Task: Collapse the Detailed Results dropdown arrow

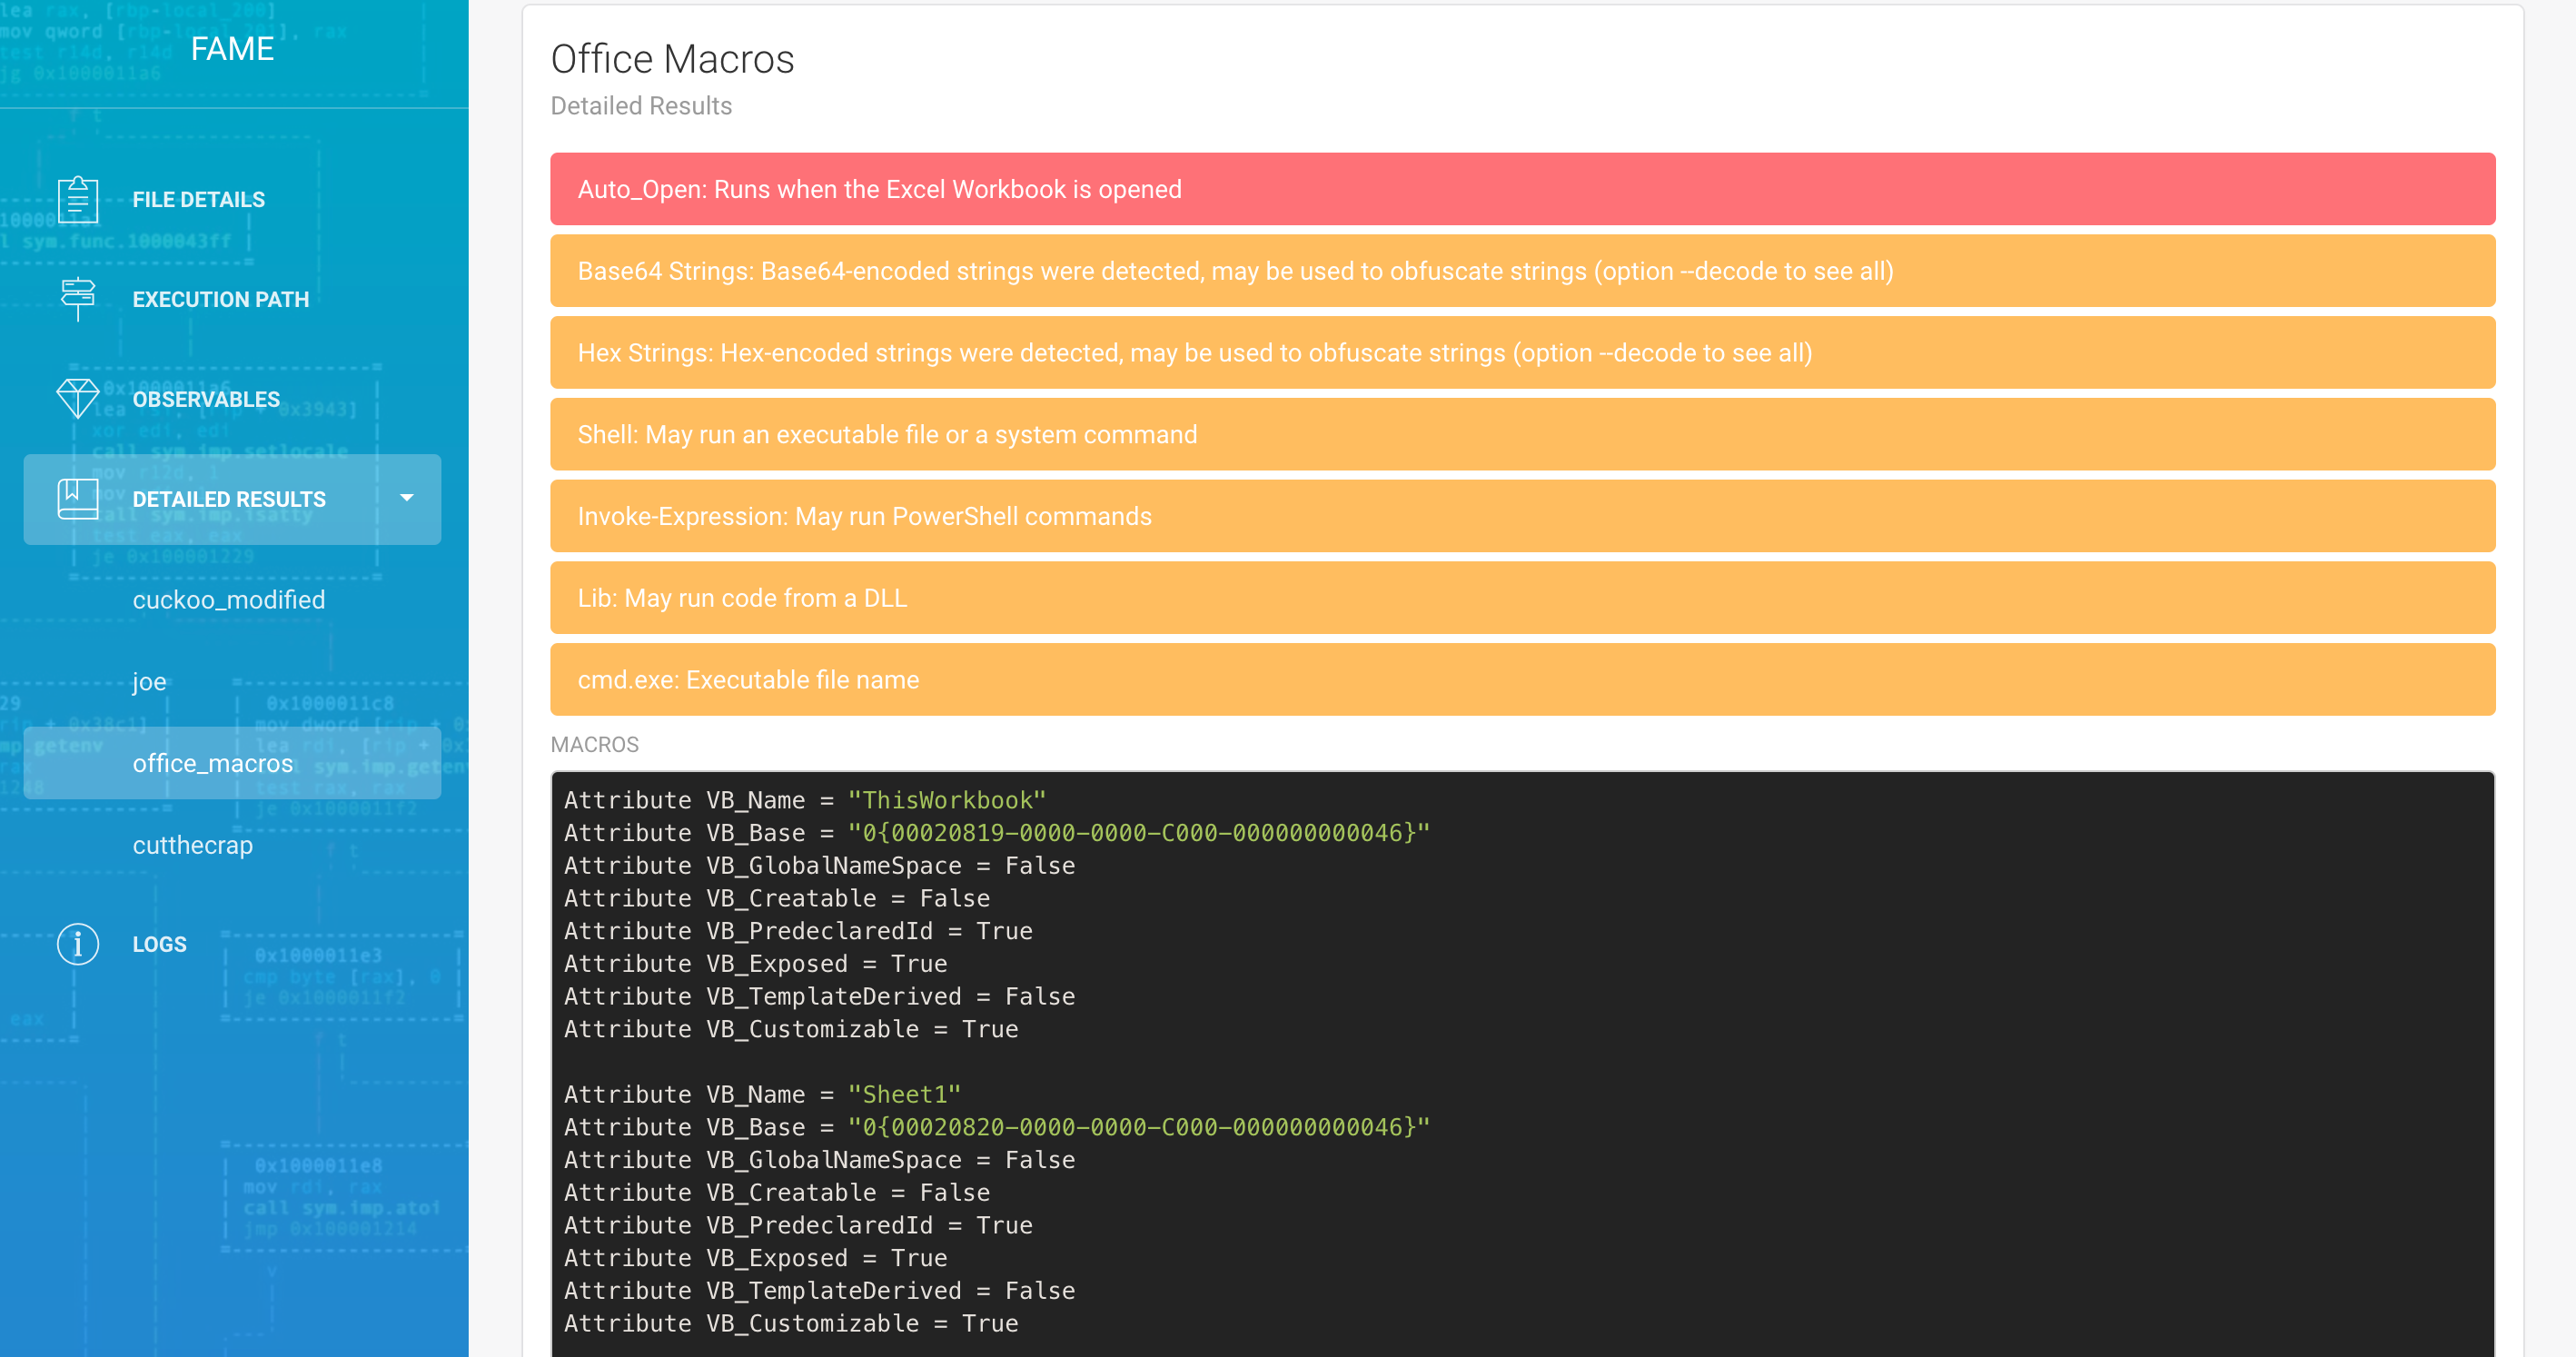Action: click(406, 498)
